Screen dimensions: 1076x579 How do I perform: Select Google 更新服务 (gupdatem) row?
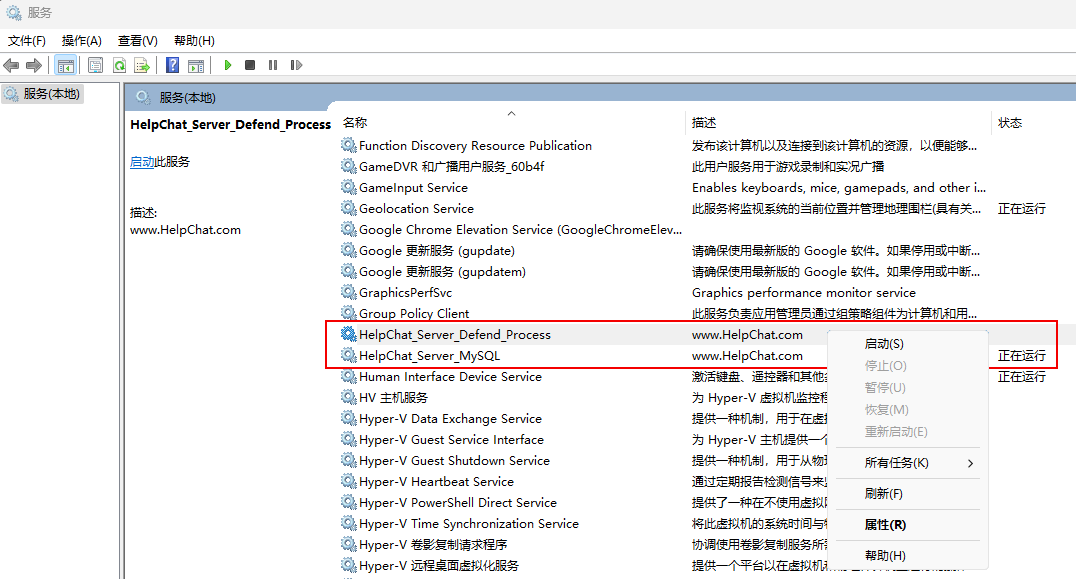(x=442, y=272)
